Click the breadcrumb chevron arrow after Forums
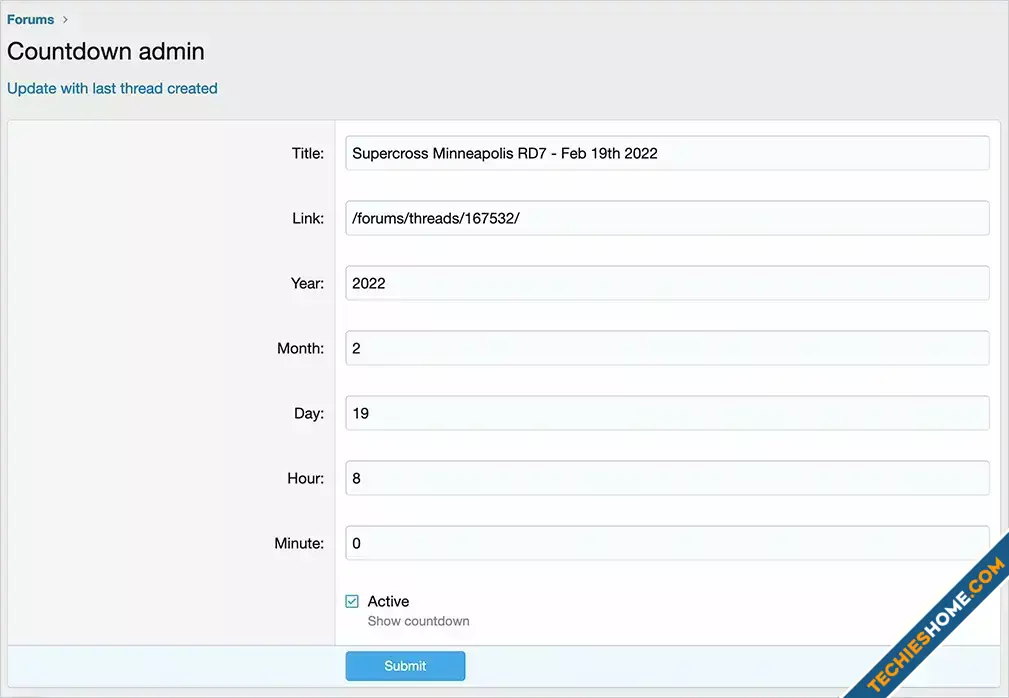This screenshot has width=1009, height=698. coord(66,19)
